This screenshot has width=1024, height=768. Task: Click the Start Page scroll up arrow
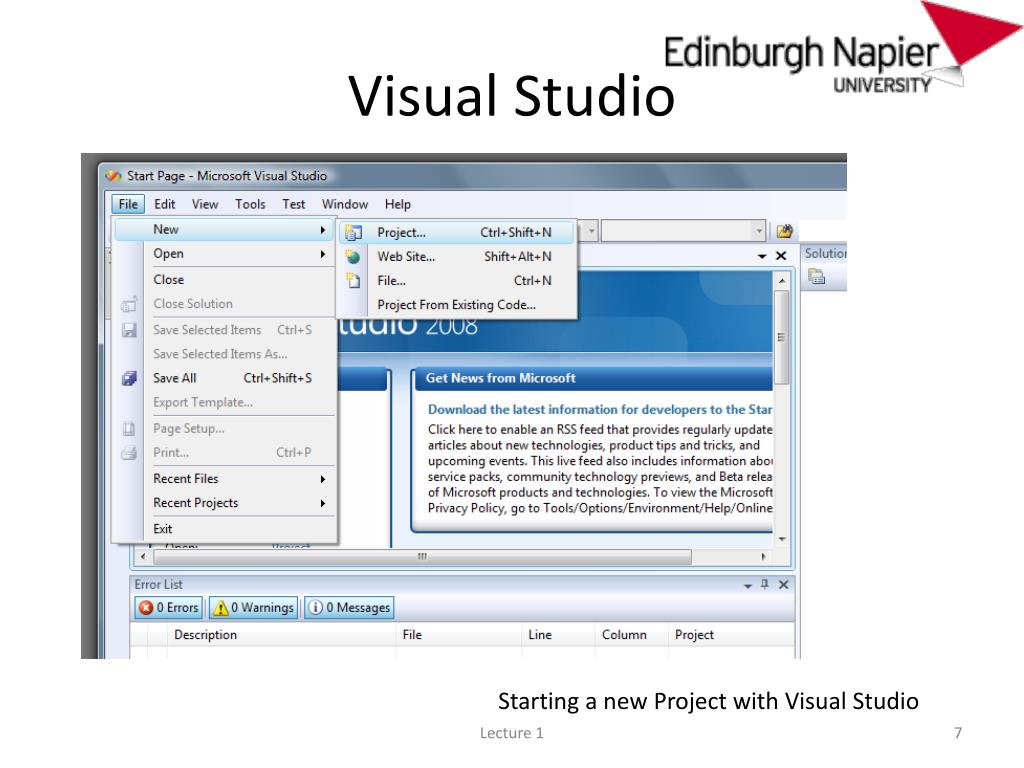(782, 281)
